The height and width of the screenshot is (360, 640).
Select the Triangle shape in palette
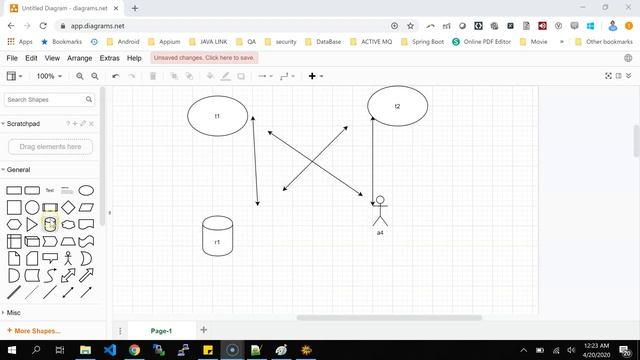(x=32, y=224)
